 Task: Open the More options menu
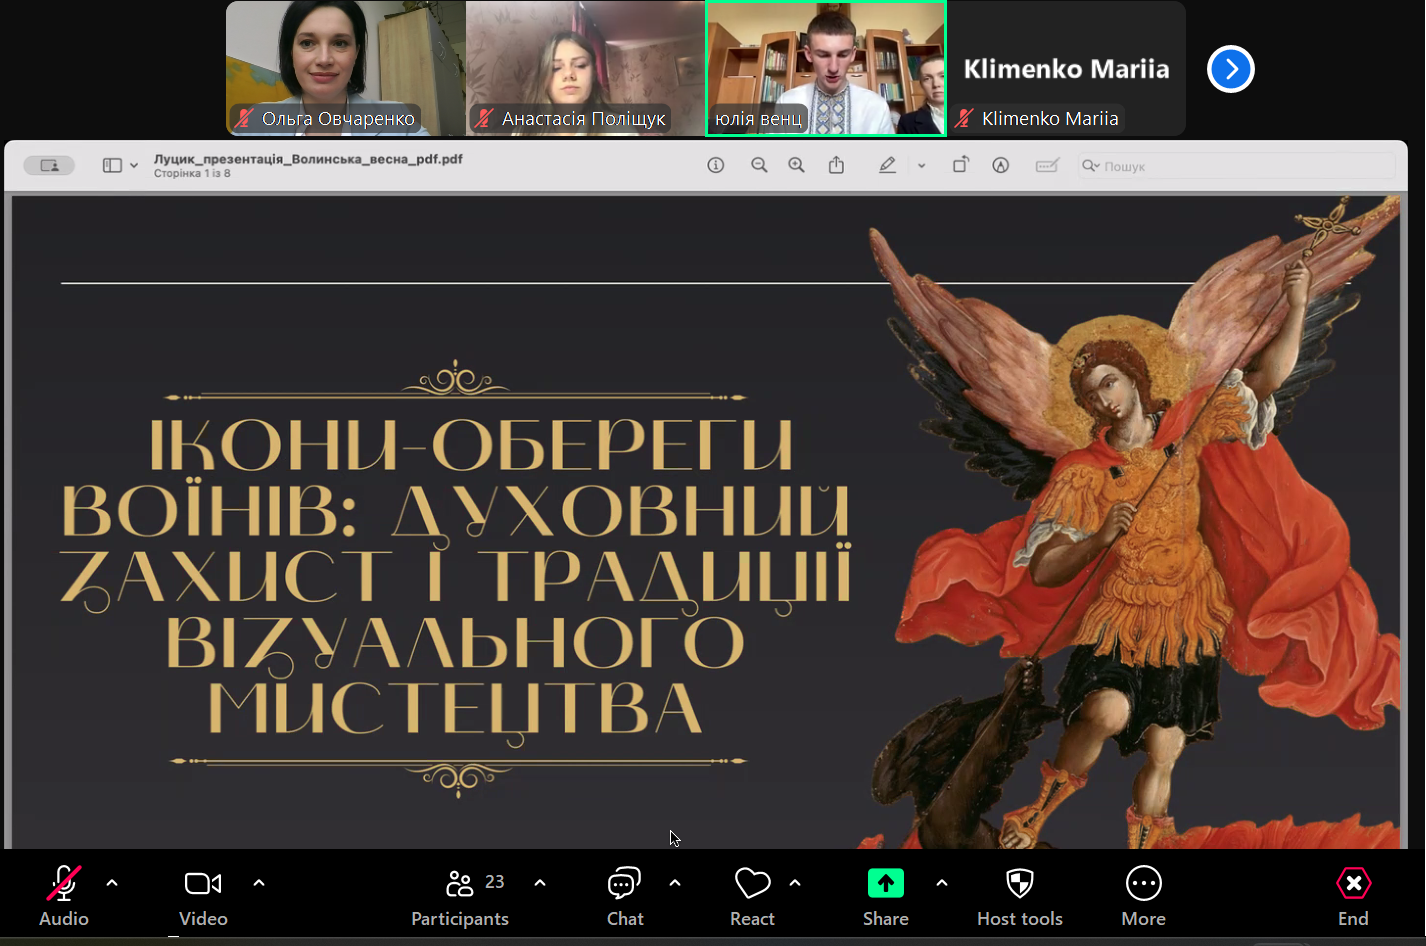coord(1143,895)
